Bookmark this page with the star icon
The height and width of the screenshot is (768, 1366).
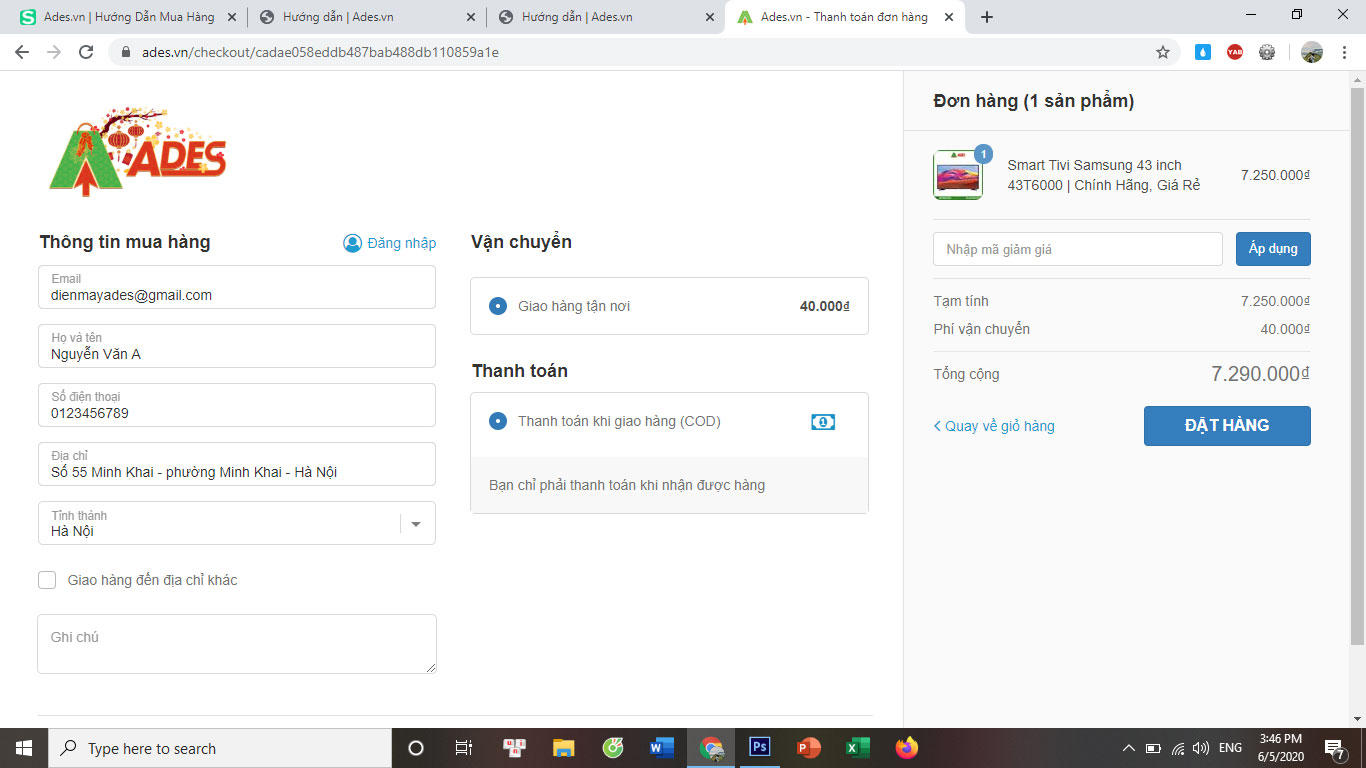[1163, 52]
